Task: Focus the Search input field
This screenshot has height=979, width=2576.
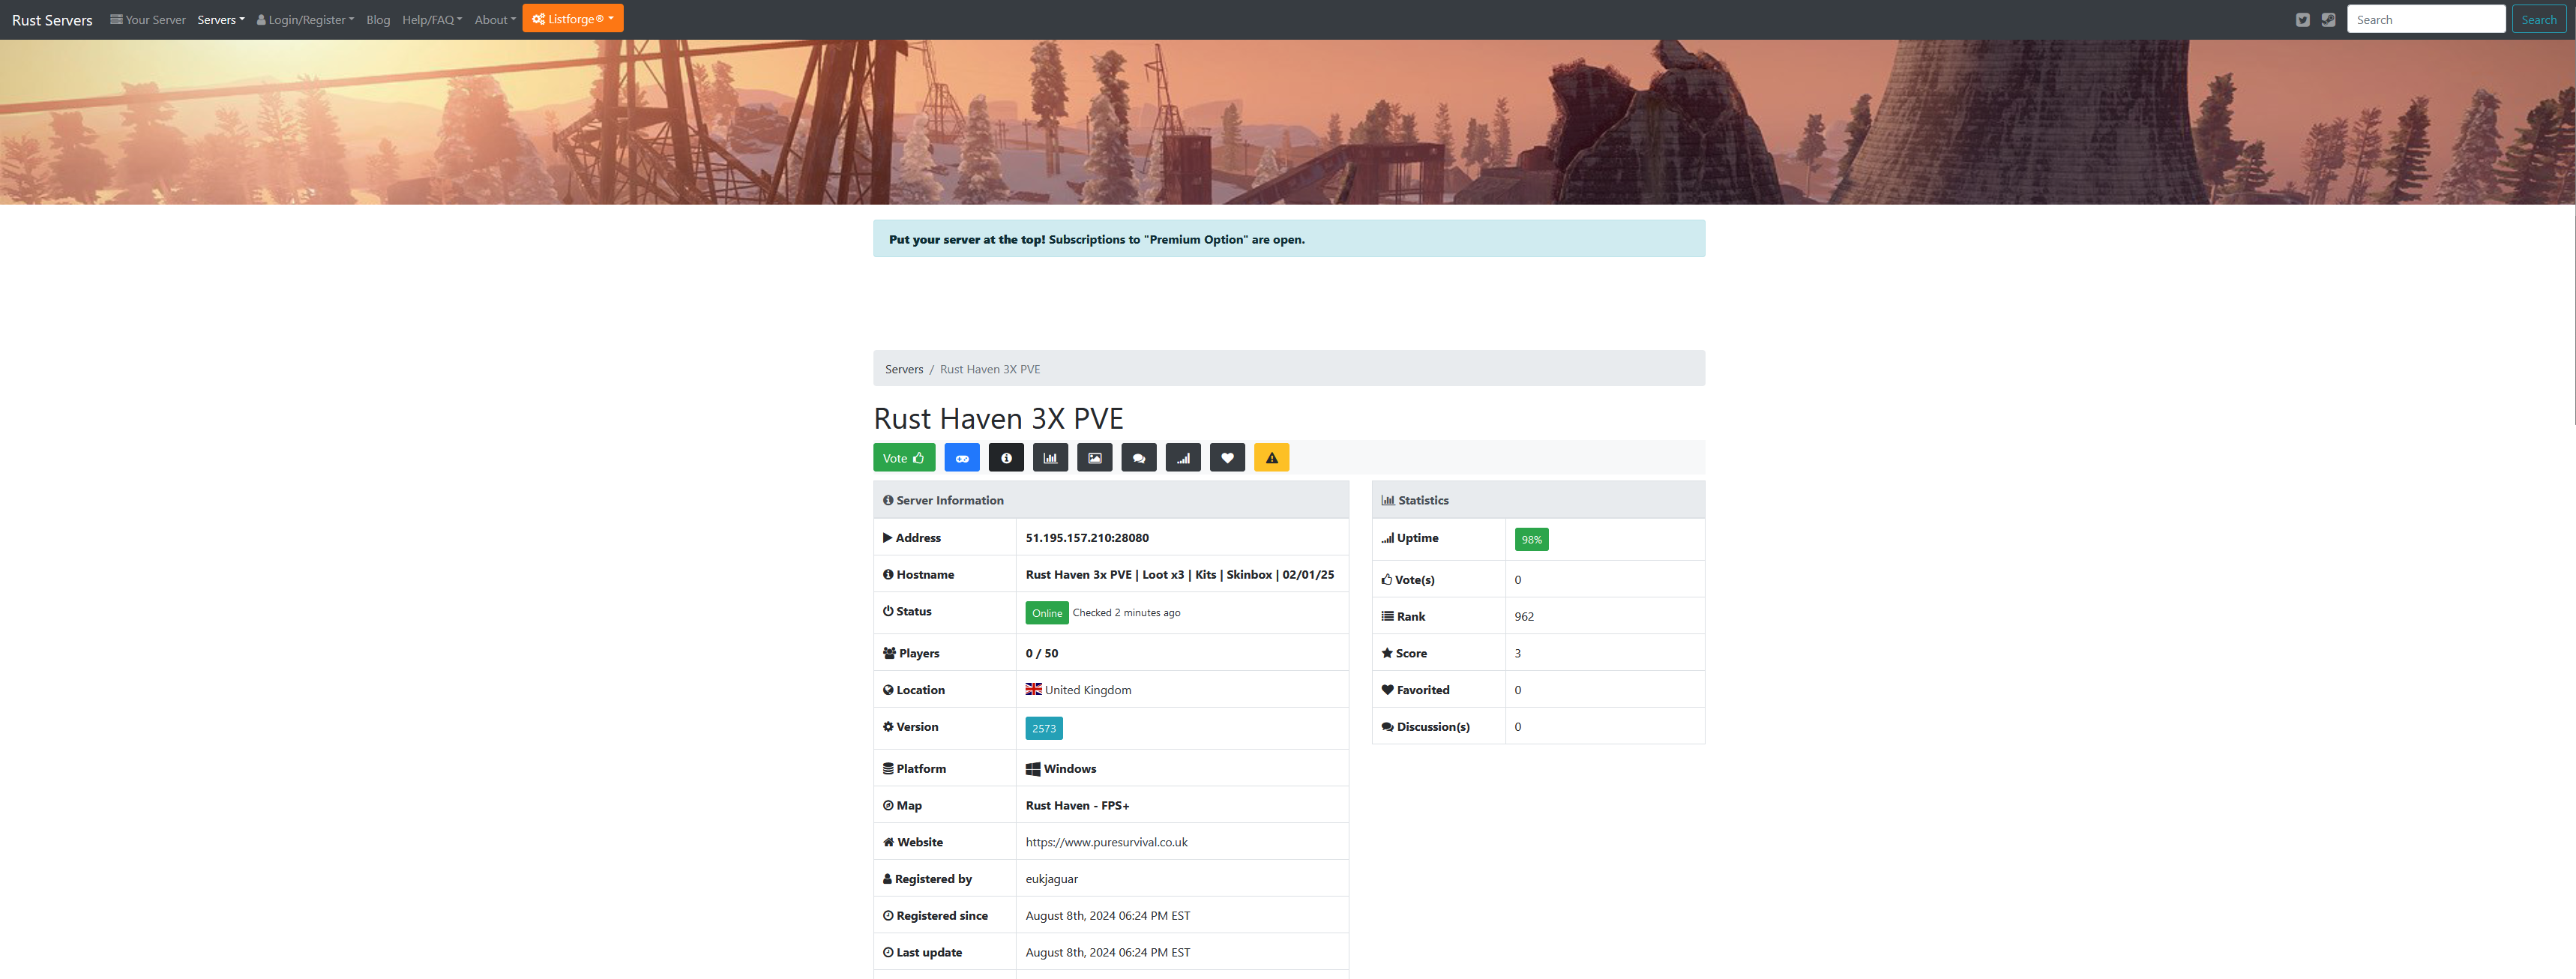Action: (x=2425, y=19)
